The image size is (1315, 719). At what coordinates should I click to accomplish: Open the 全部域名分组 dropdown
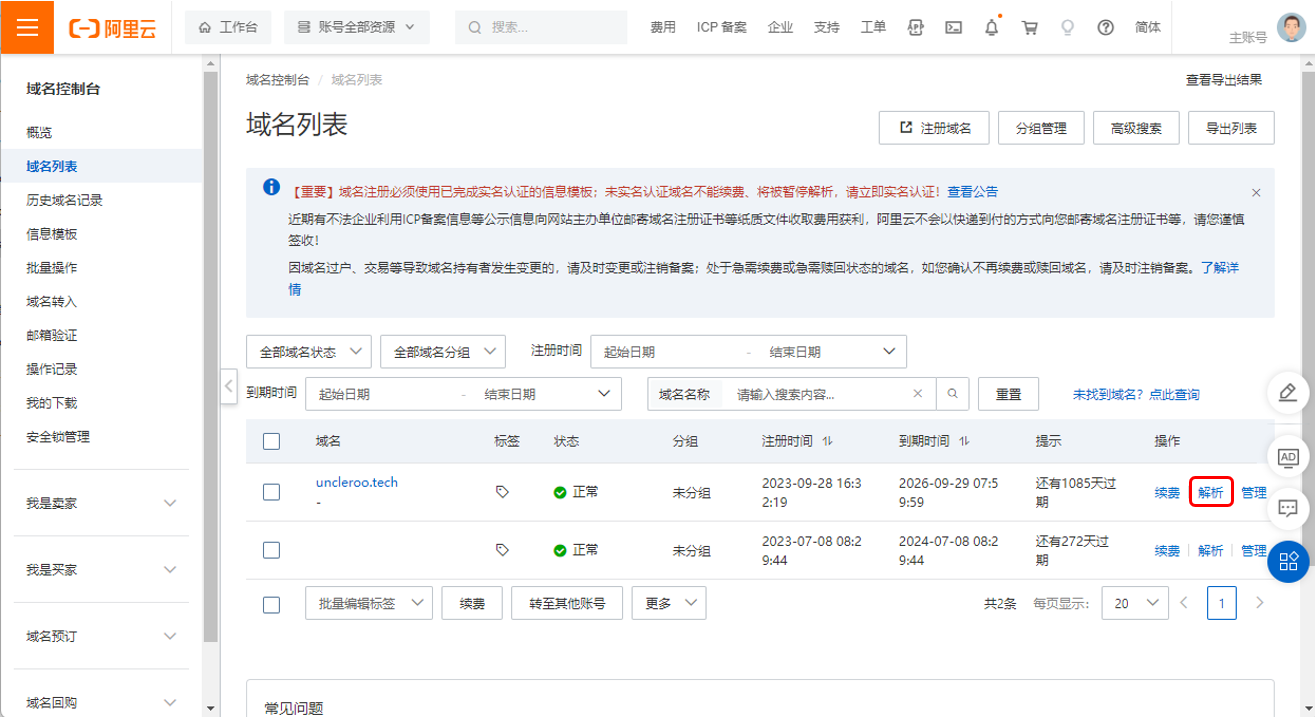443,352
